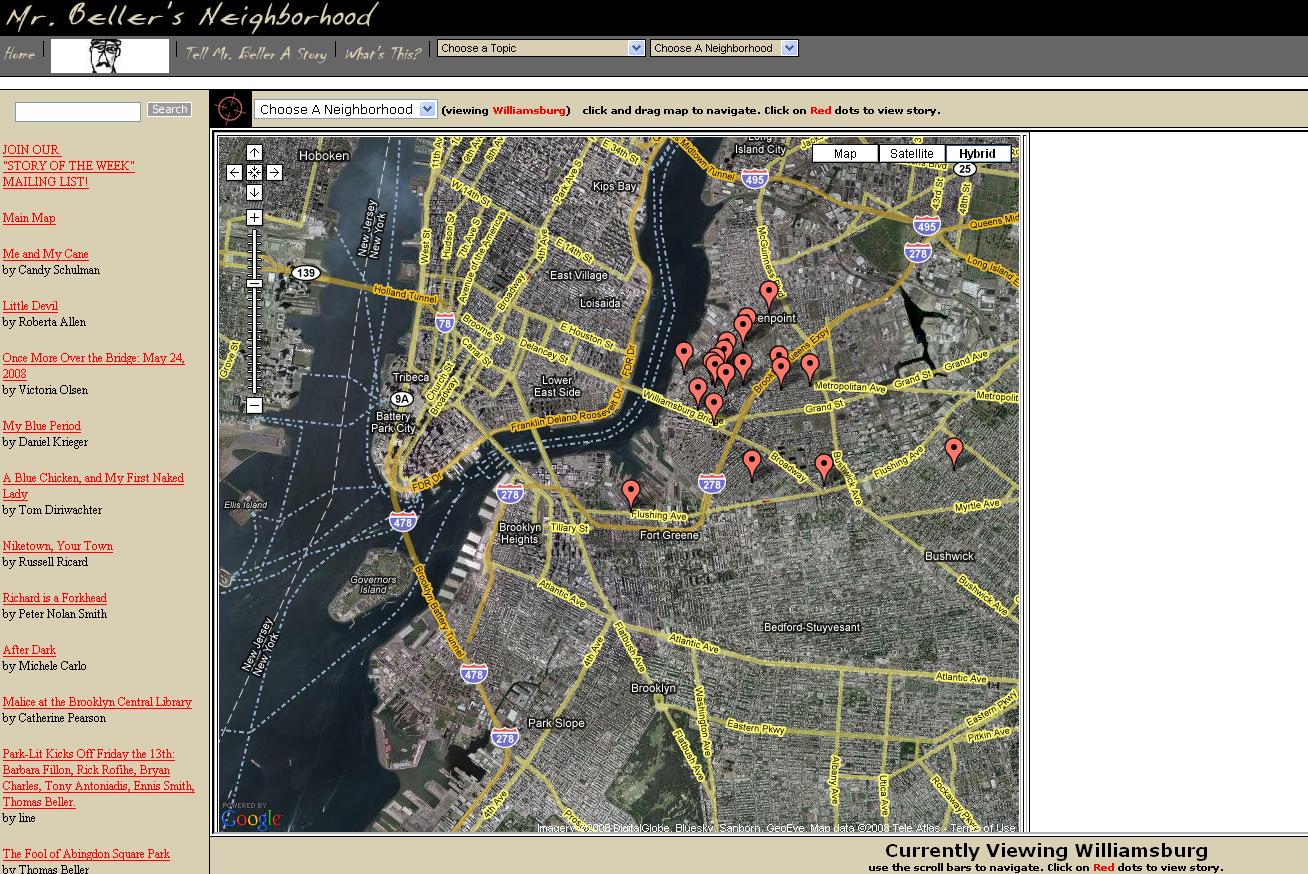
Task: Click the center return-to-last-result map button
Action: point(254,172)
